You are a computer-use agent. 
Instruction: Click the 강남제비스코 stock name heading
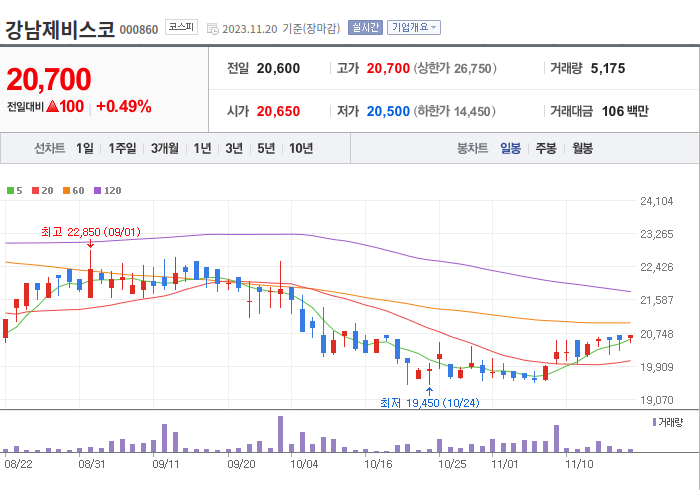tap(60, 29)
